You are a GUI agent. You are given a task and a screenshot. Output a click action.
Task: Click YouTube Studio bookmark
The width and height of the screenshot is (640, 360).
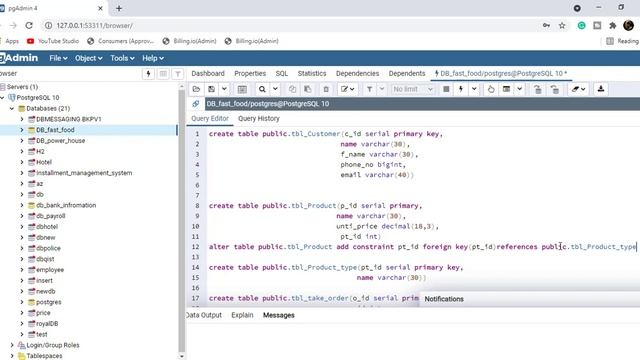coord(53,41)
